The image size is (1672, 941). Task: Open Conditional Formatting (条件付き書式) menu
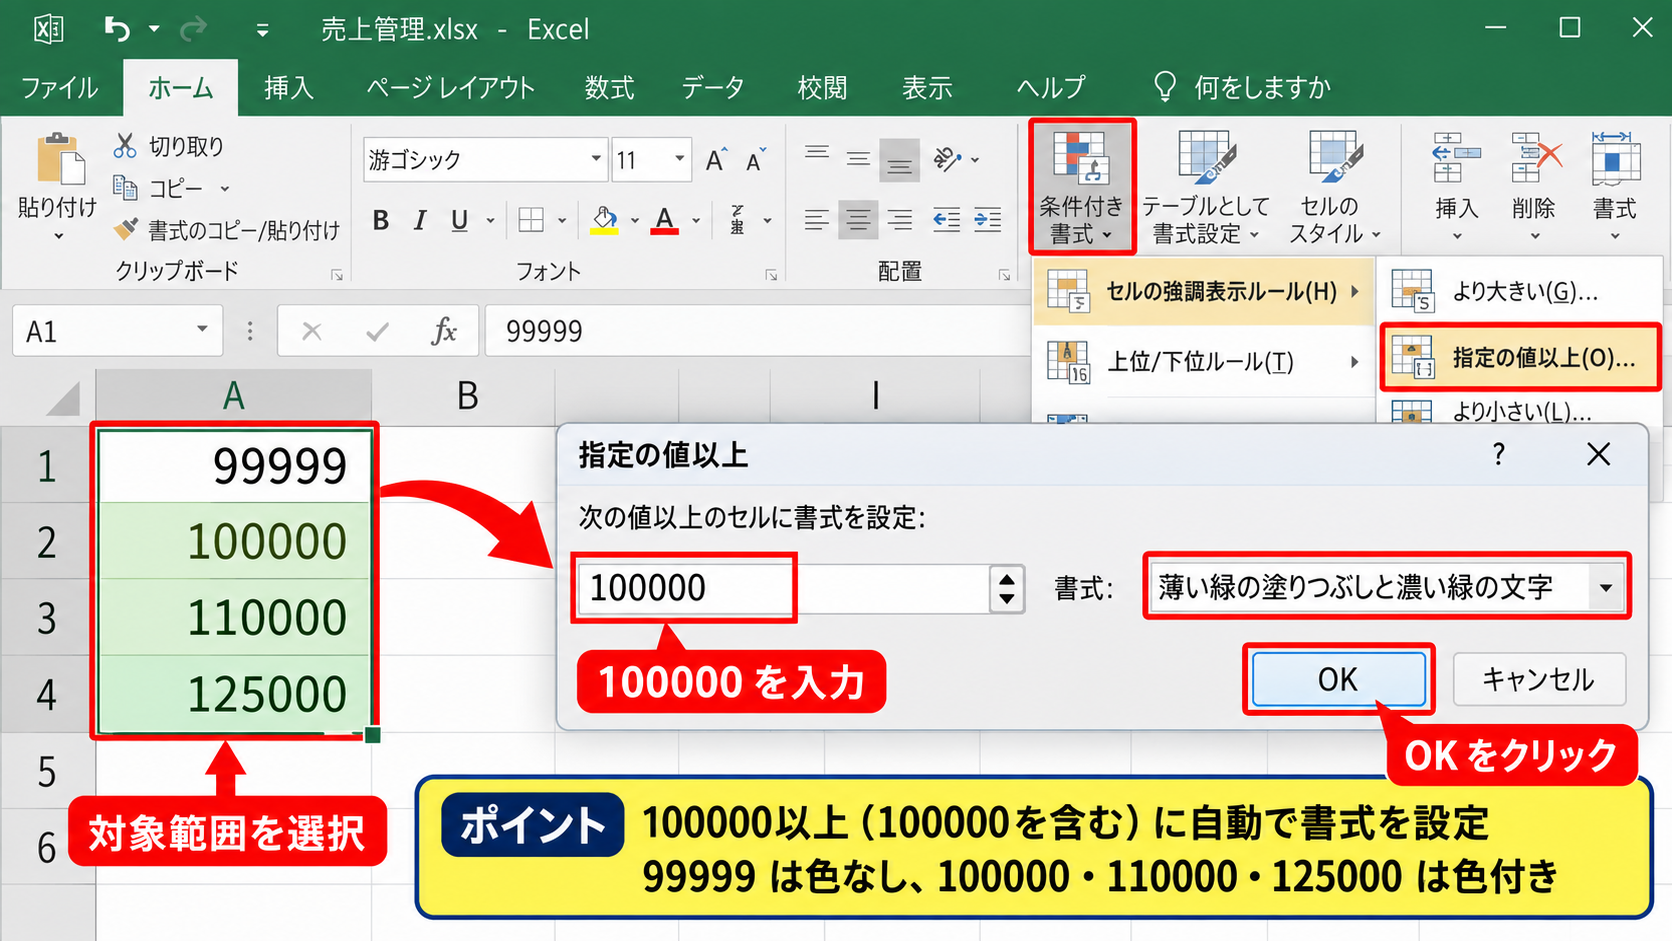click(x=1081, y=186)
